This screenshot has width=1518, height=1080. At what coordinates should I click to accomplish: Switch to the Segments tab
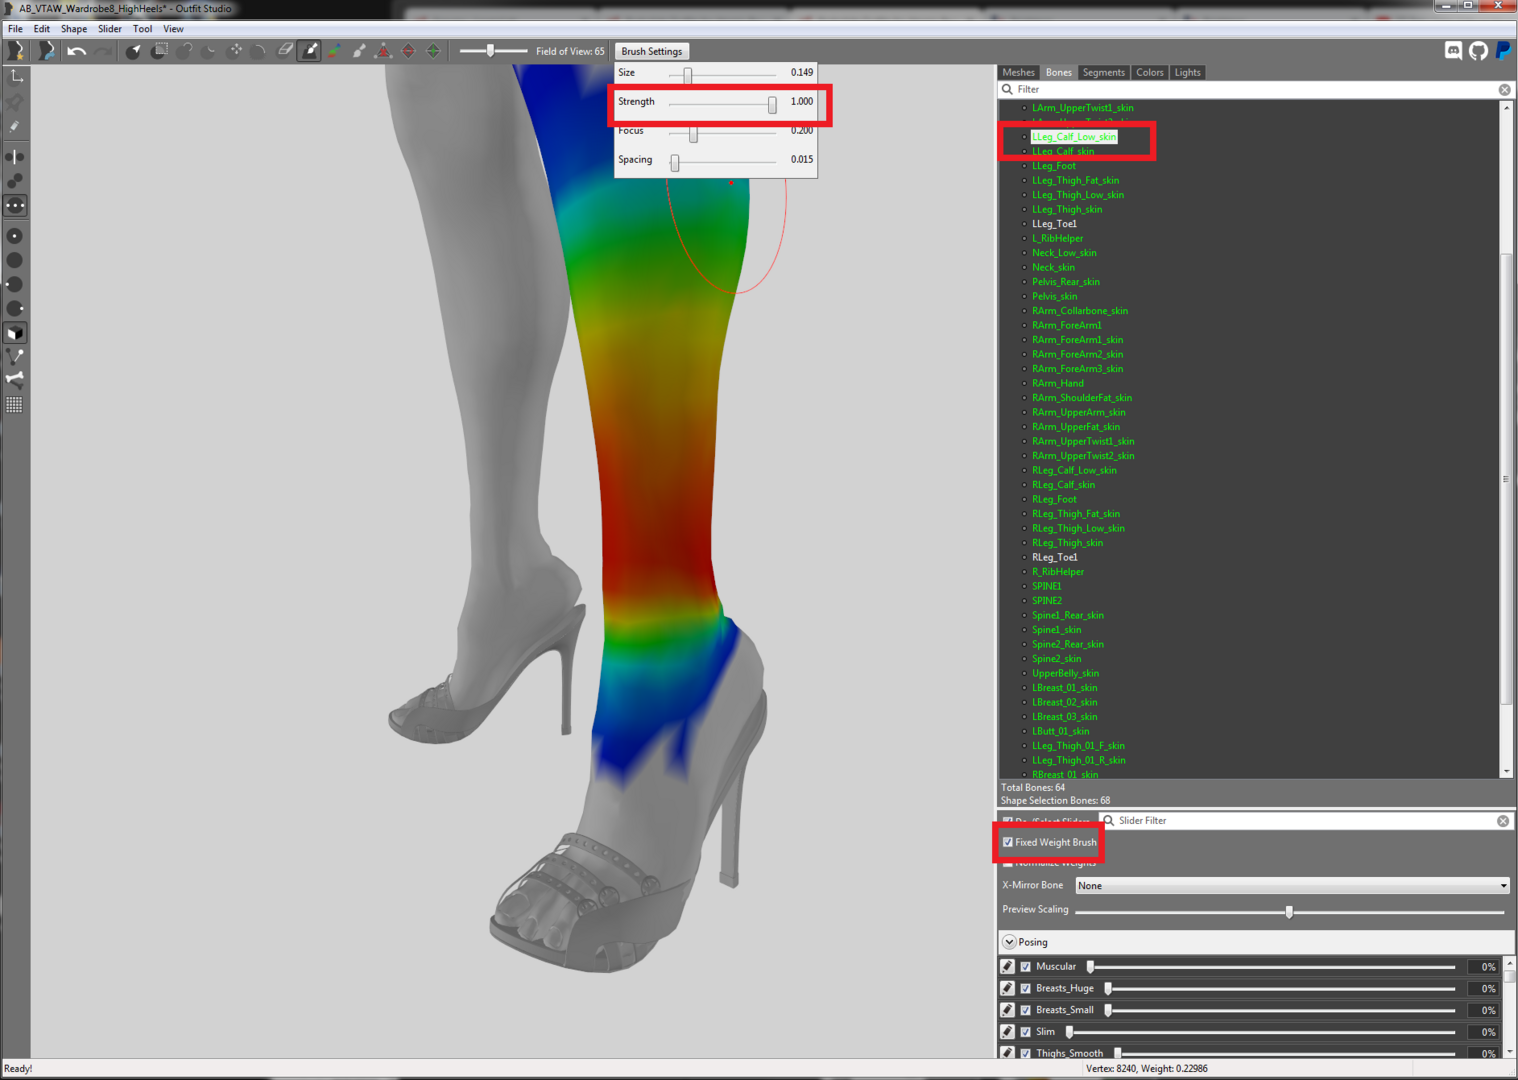[x=1104, y=72]
